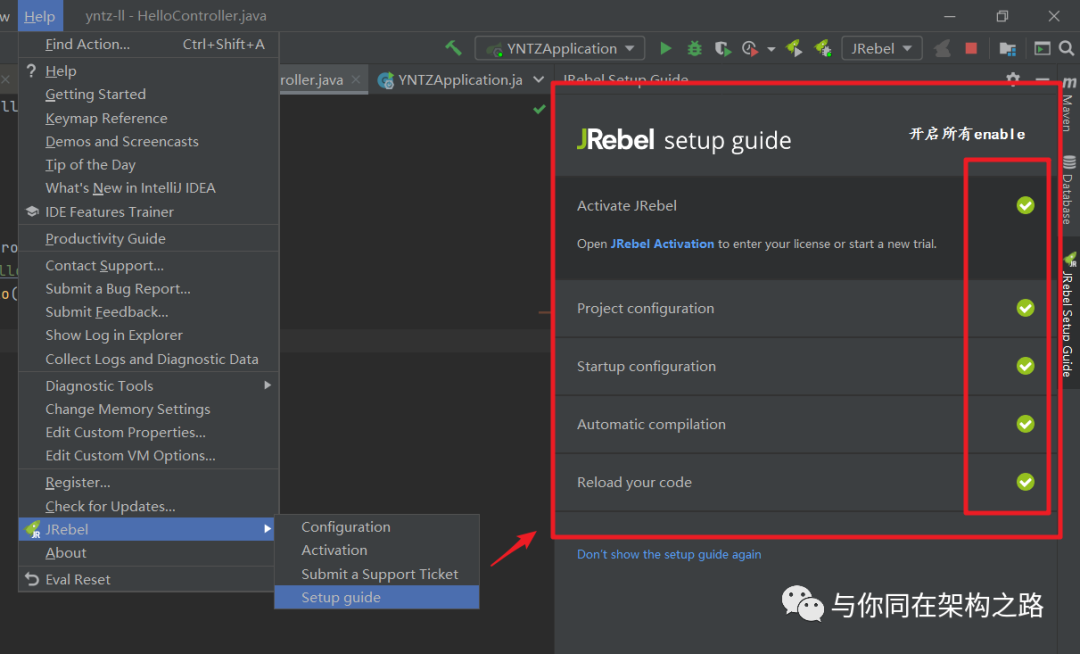This screenshot has width=1080, height=654.
Task: Expand dropdown arrow beside Profile icon
Action: click(x=771, y=50)
